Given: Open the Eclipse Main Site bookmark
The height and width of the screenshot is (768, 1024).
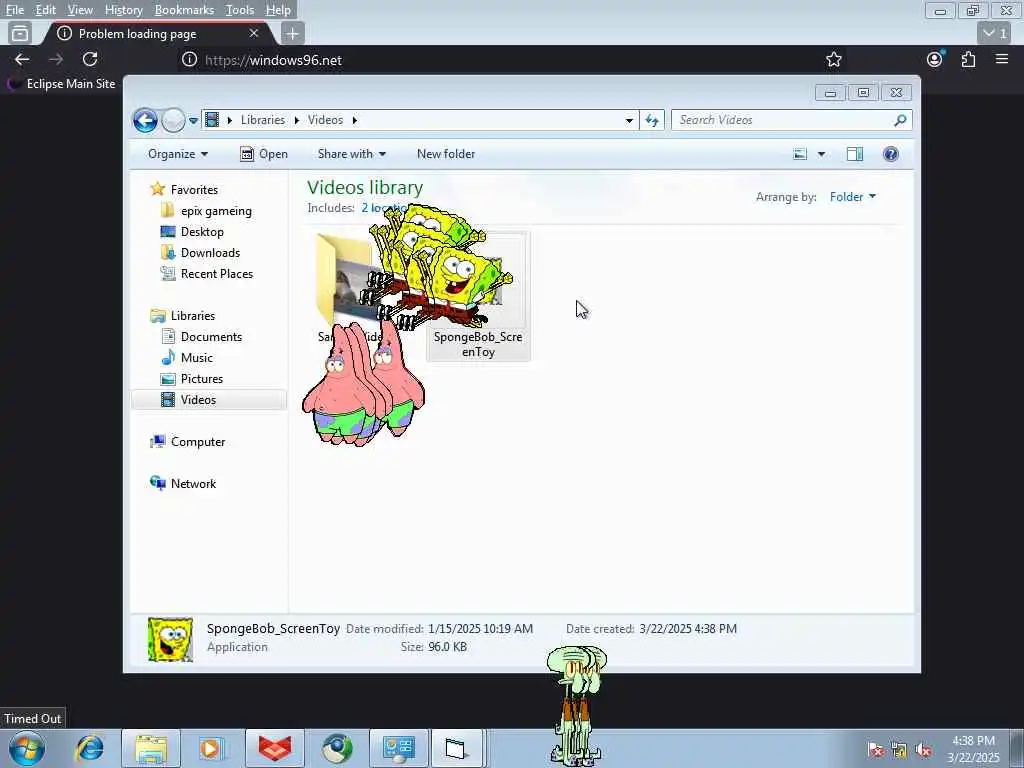Looking at the screenshot, I should (61, 84).
